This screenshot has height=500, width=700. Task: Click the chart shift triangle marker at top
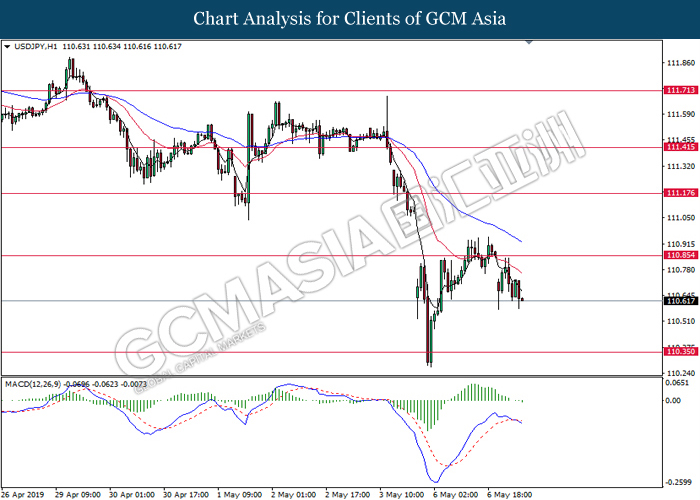pos(529,42)
